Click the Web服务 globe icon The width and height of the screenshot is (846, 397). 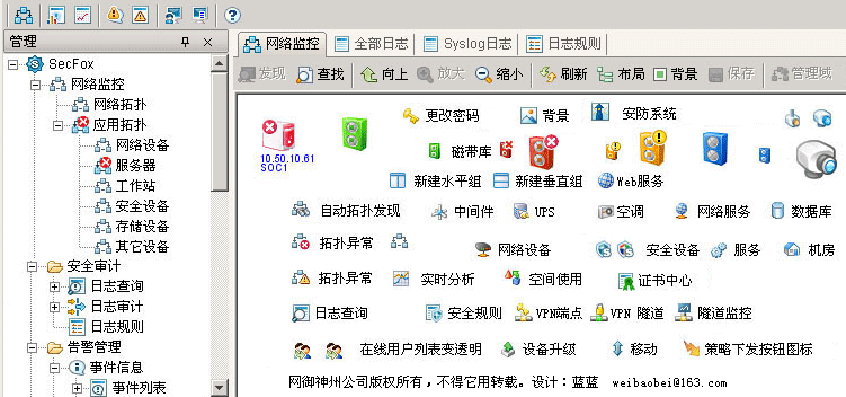pos(606,181)
